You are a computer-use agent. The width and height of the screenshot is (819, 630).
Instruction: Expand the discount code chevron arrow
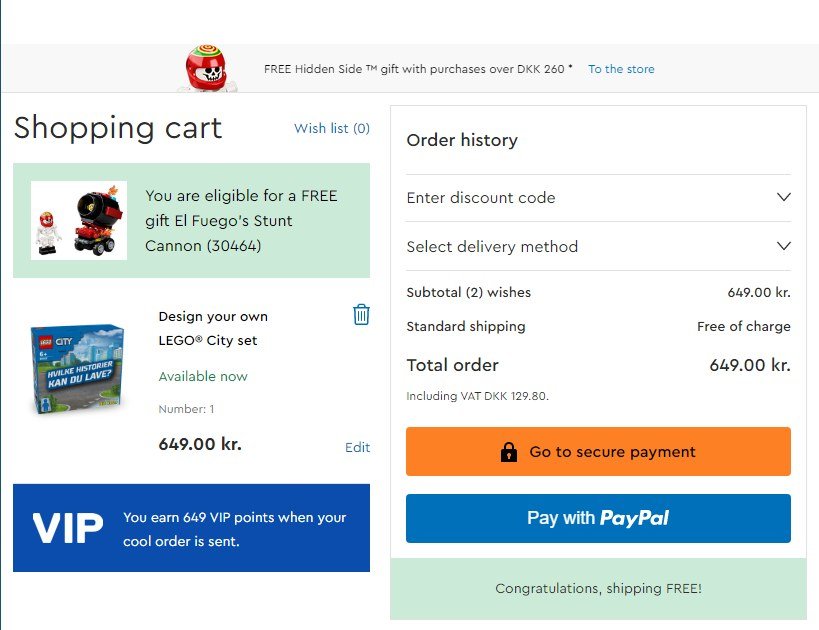(x=783, y=197)
